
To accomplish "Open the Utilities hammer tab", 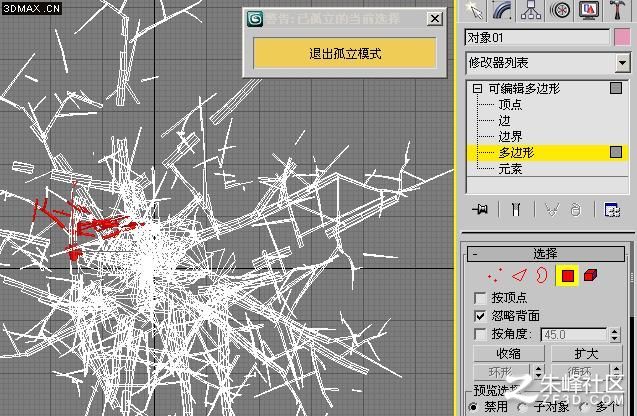I will [617, 10].
